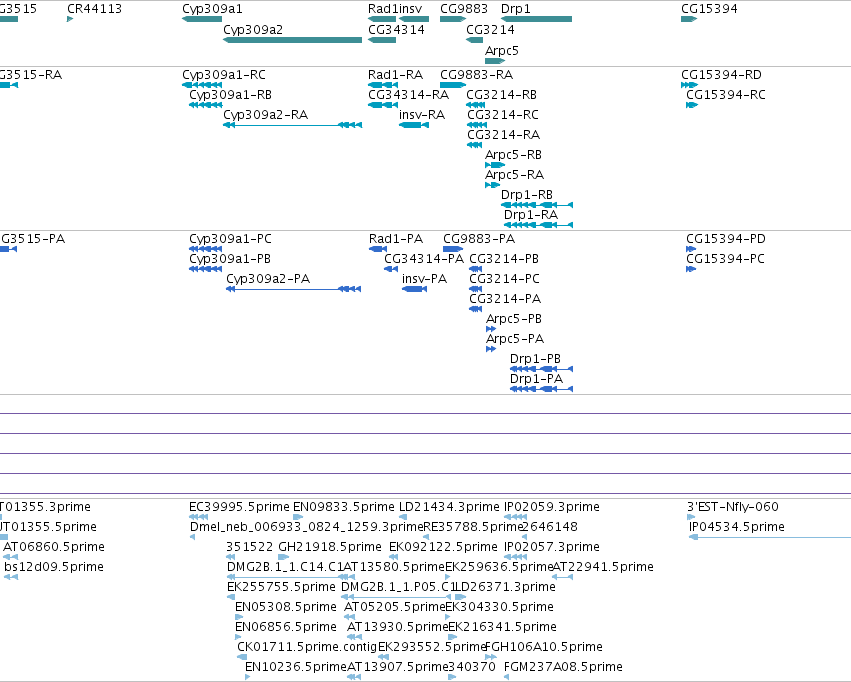Image resolution: width=851 pixels, height=682 pixels.
Task: Click the CG34314 gene label
Action: (396, 30)
